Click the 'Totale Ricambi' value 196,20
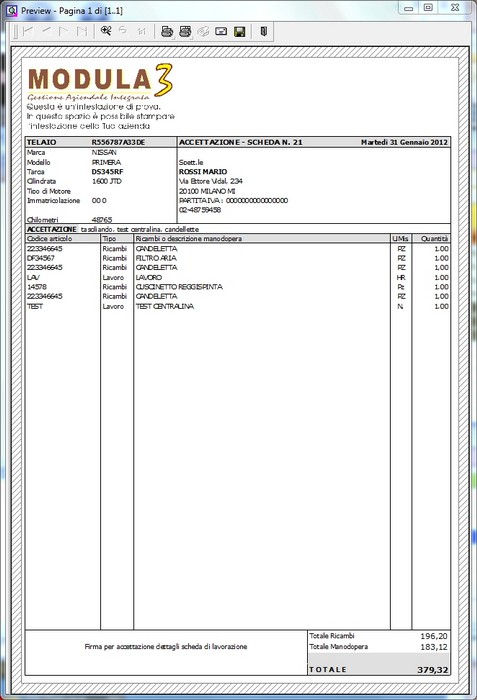This screenshot has height=700, width=477. [434, 636]
